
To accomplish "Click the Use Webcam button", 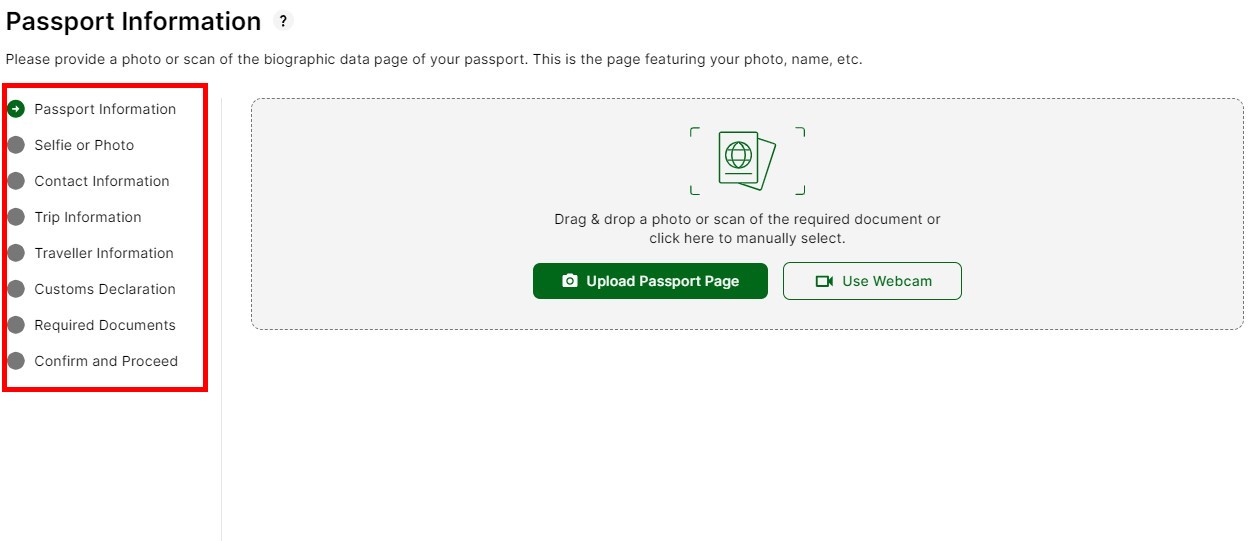I will [872, 281].
